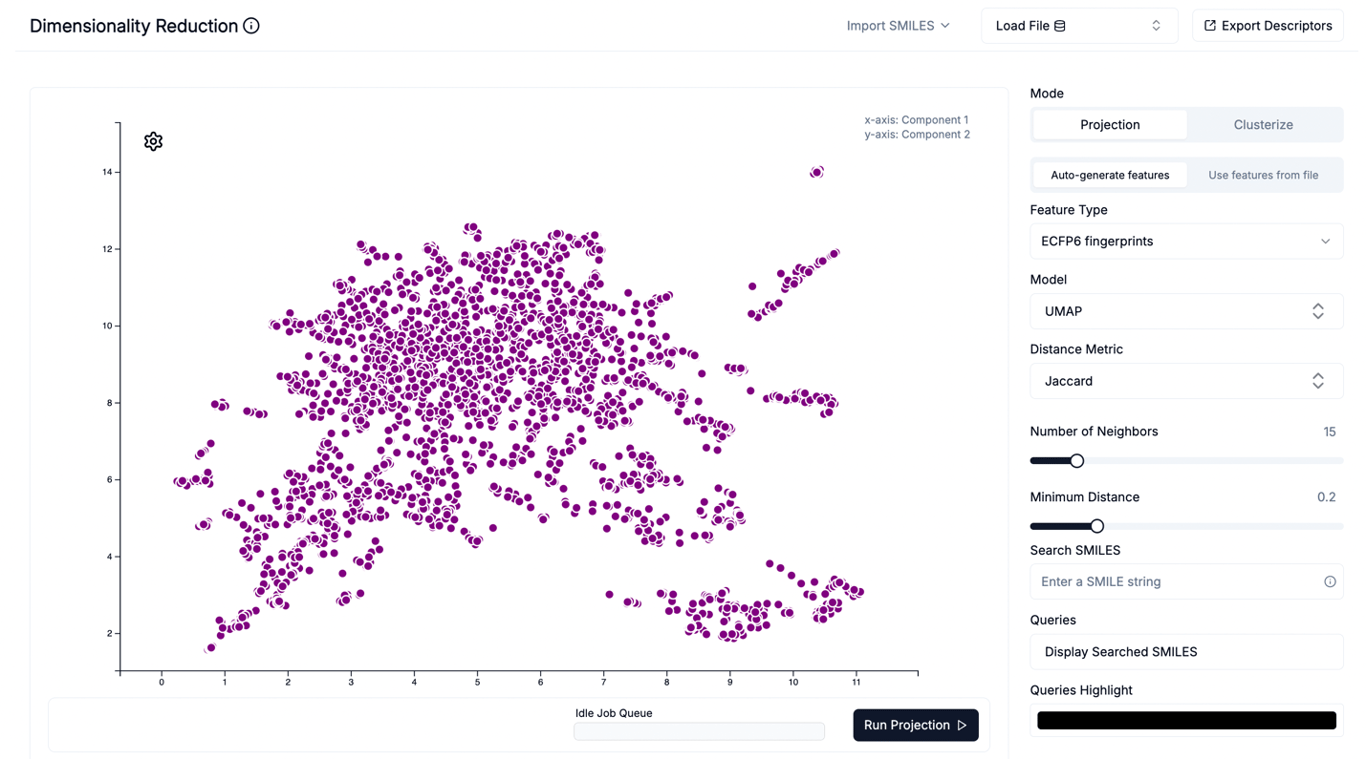Select the Projection tab

click(1109, 124)
